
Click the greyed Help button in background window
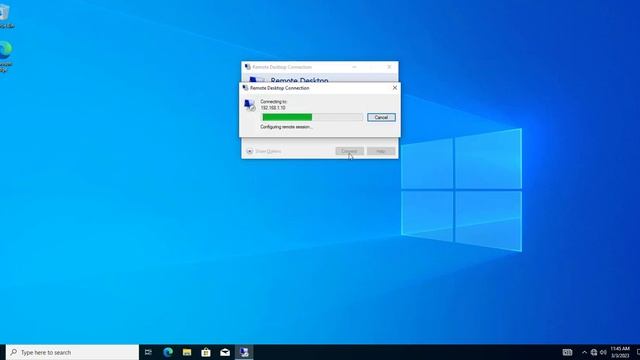tap(381, 151)
